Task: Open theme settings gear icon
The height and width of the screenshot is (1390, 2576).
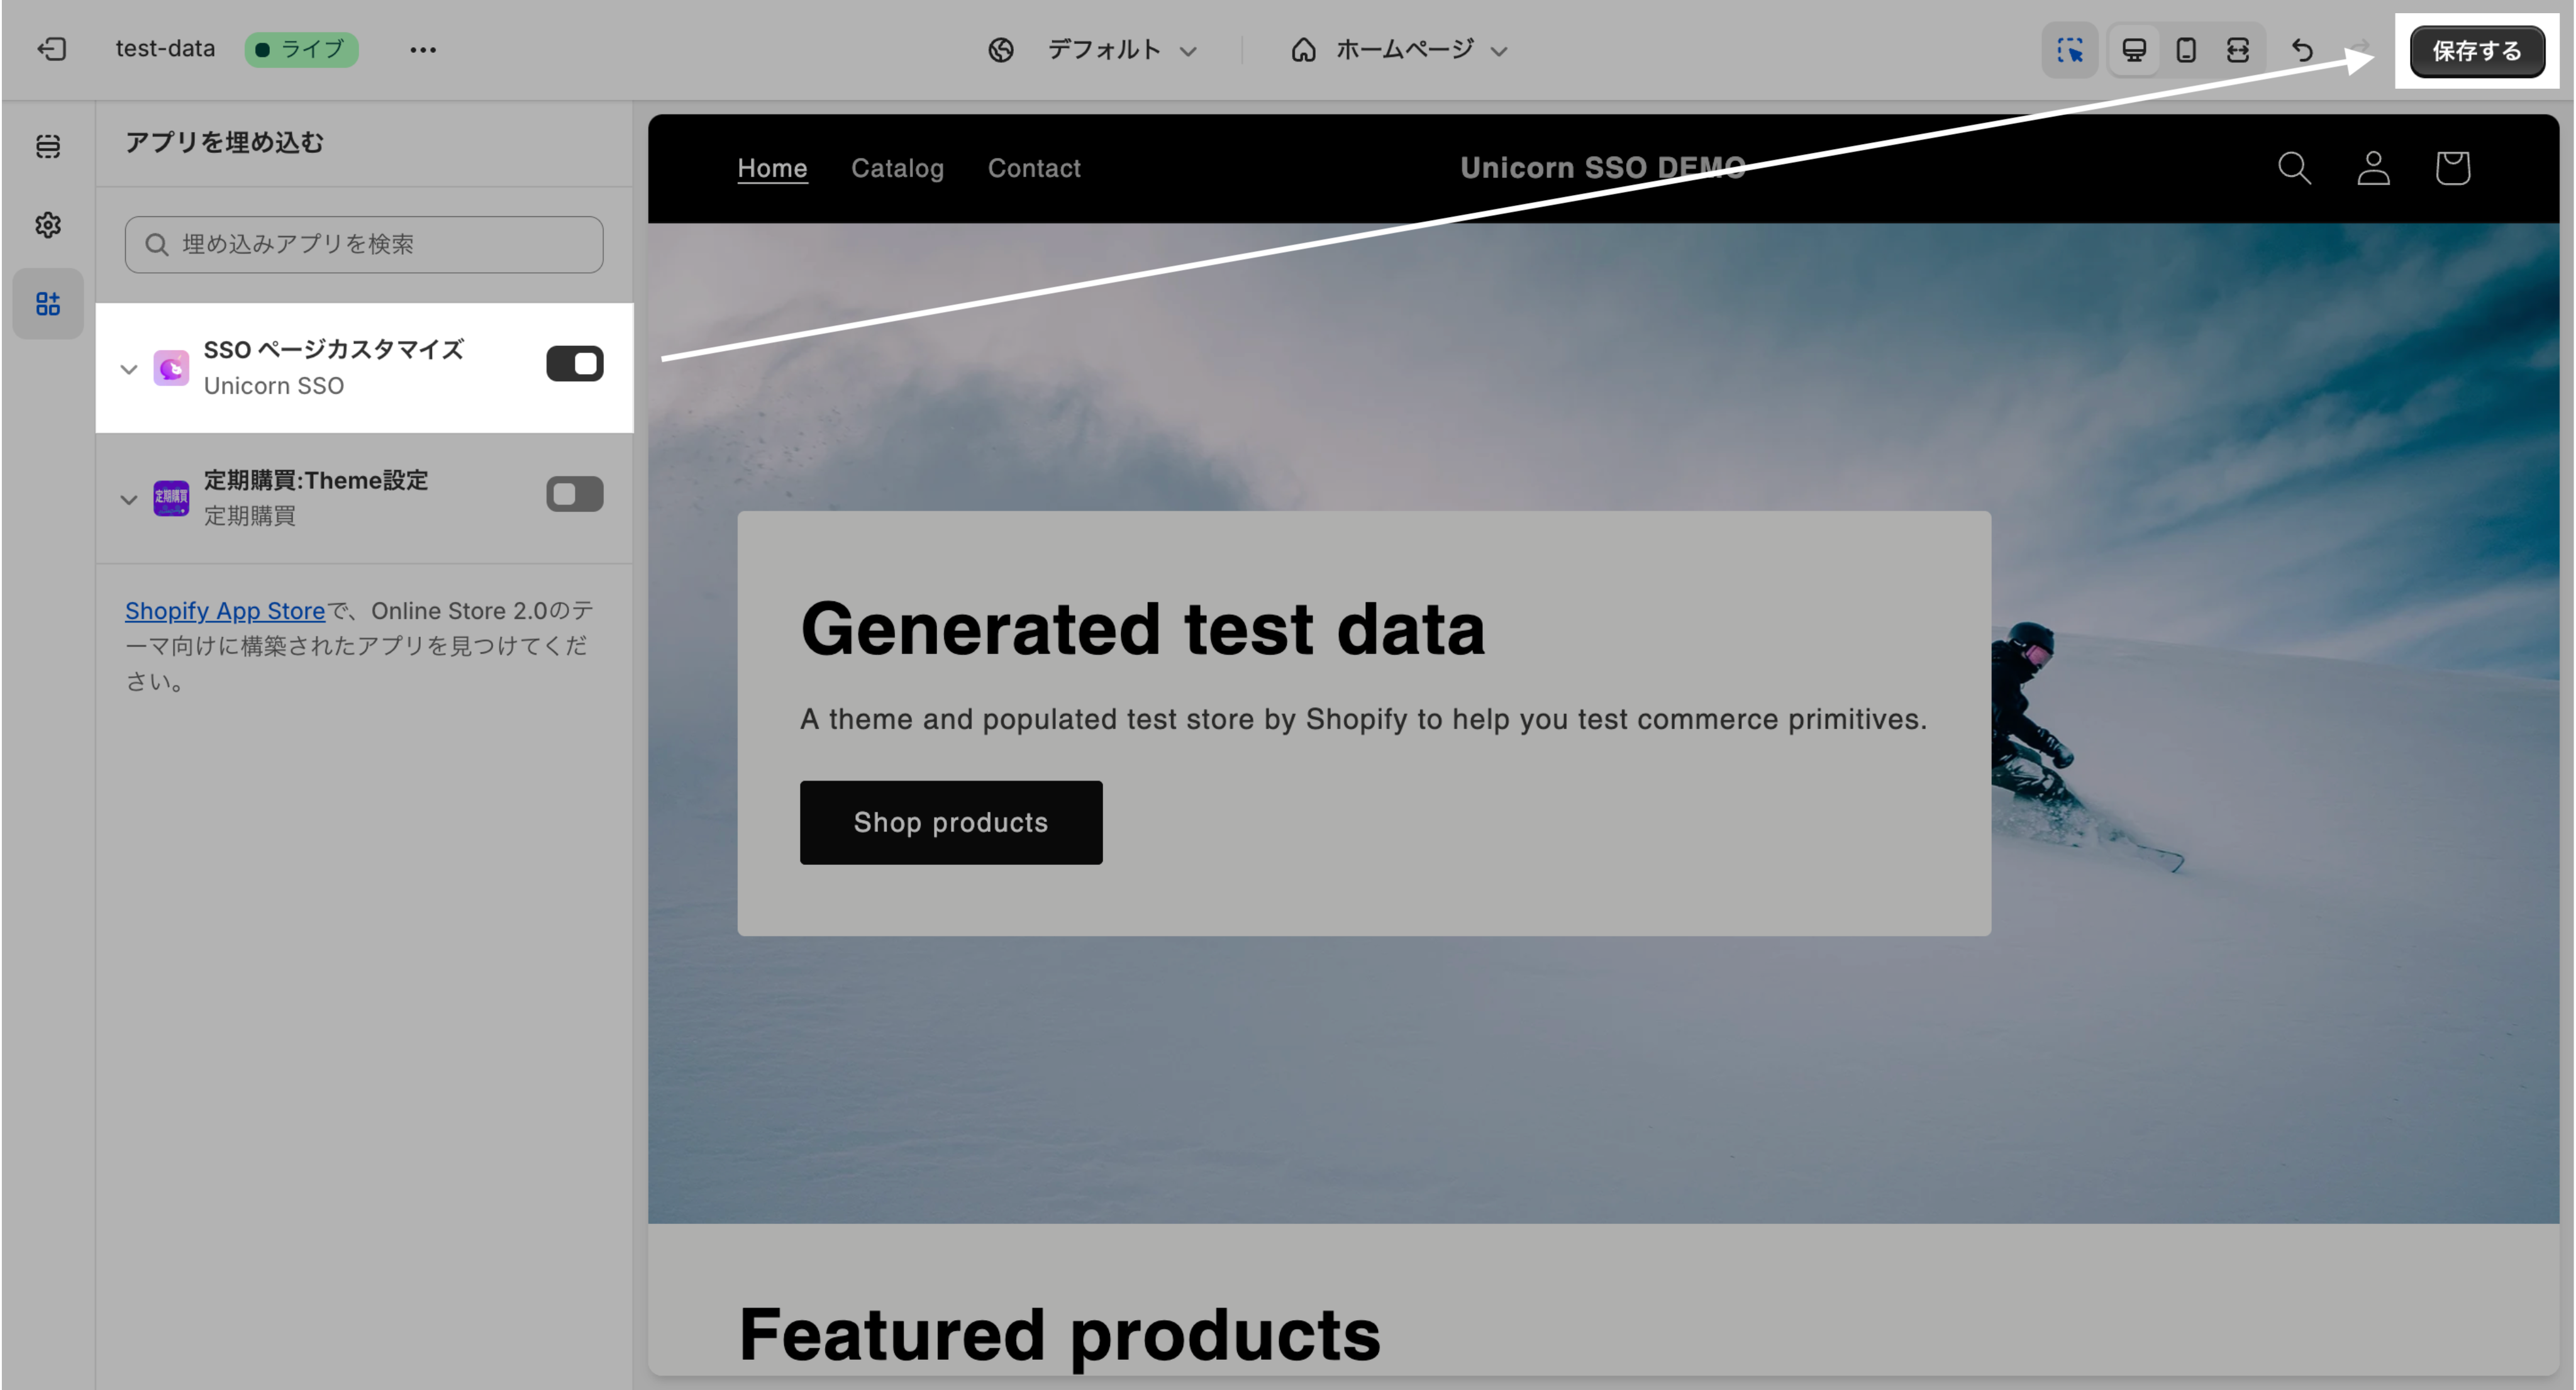Action: click(48, 225)
